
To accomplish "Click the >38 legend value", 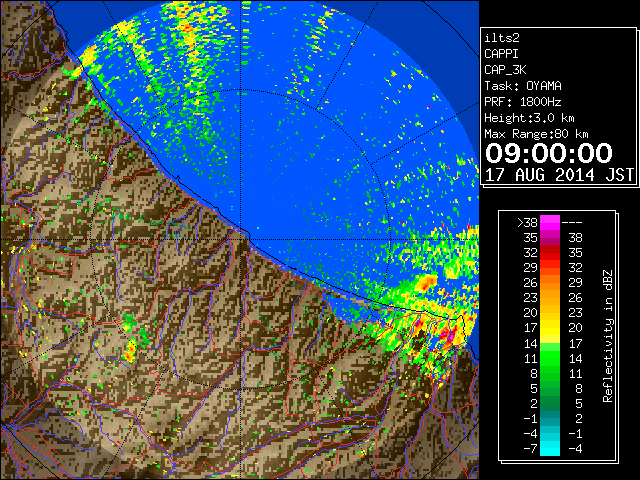I will click(x=527, y=223).
